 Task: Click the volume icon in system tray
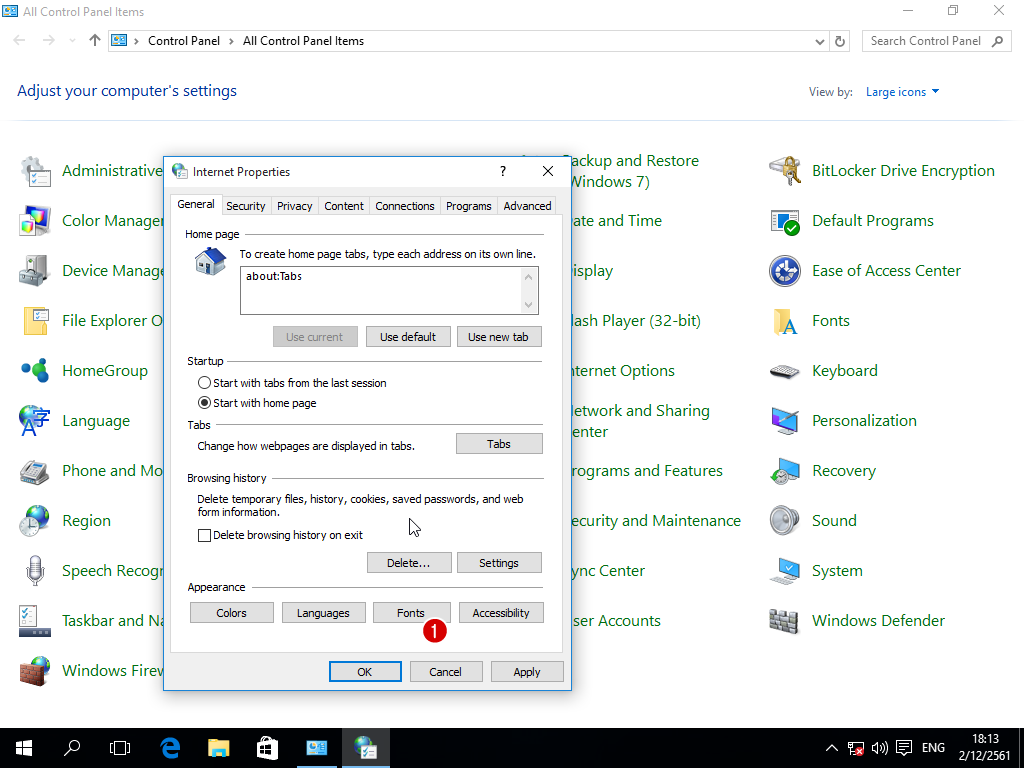pos(879,748)
